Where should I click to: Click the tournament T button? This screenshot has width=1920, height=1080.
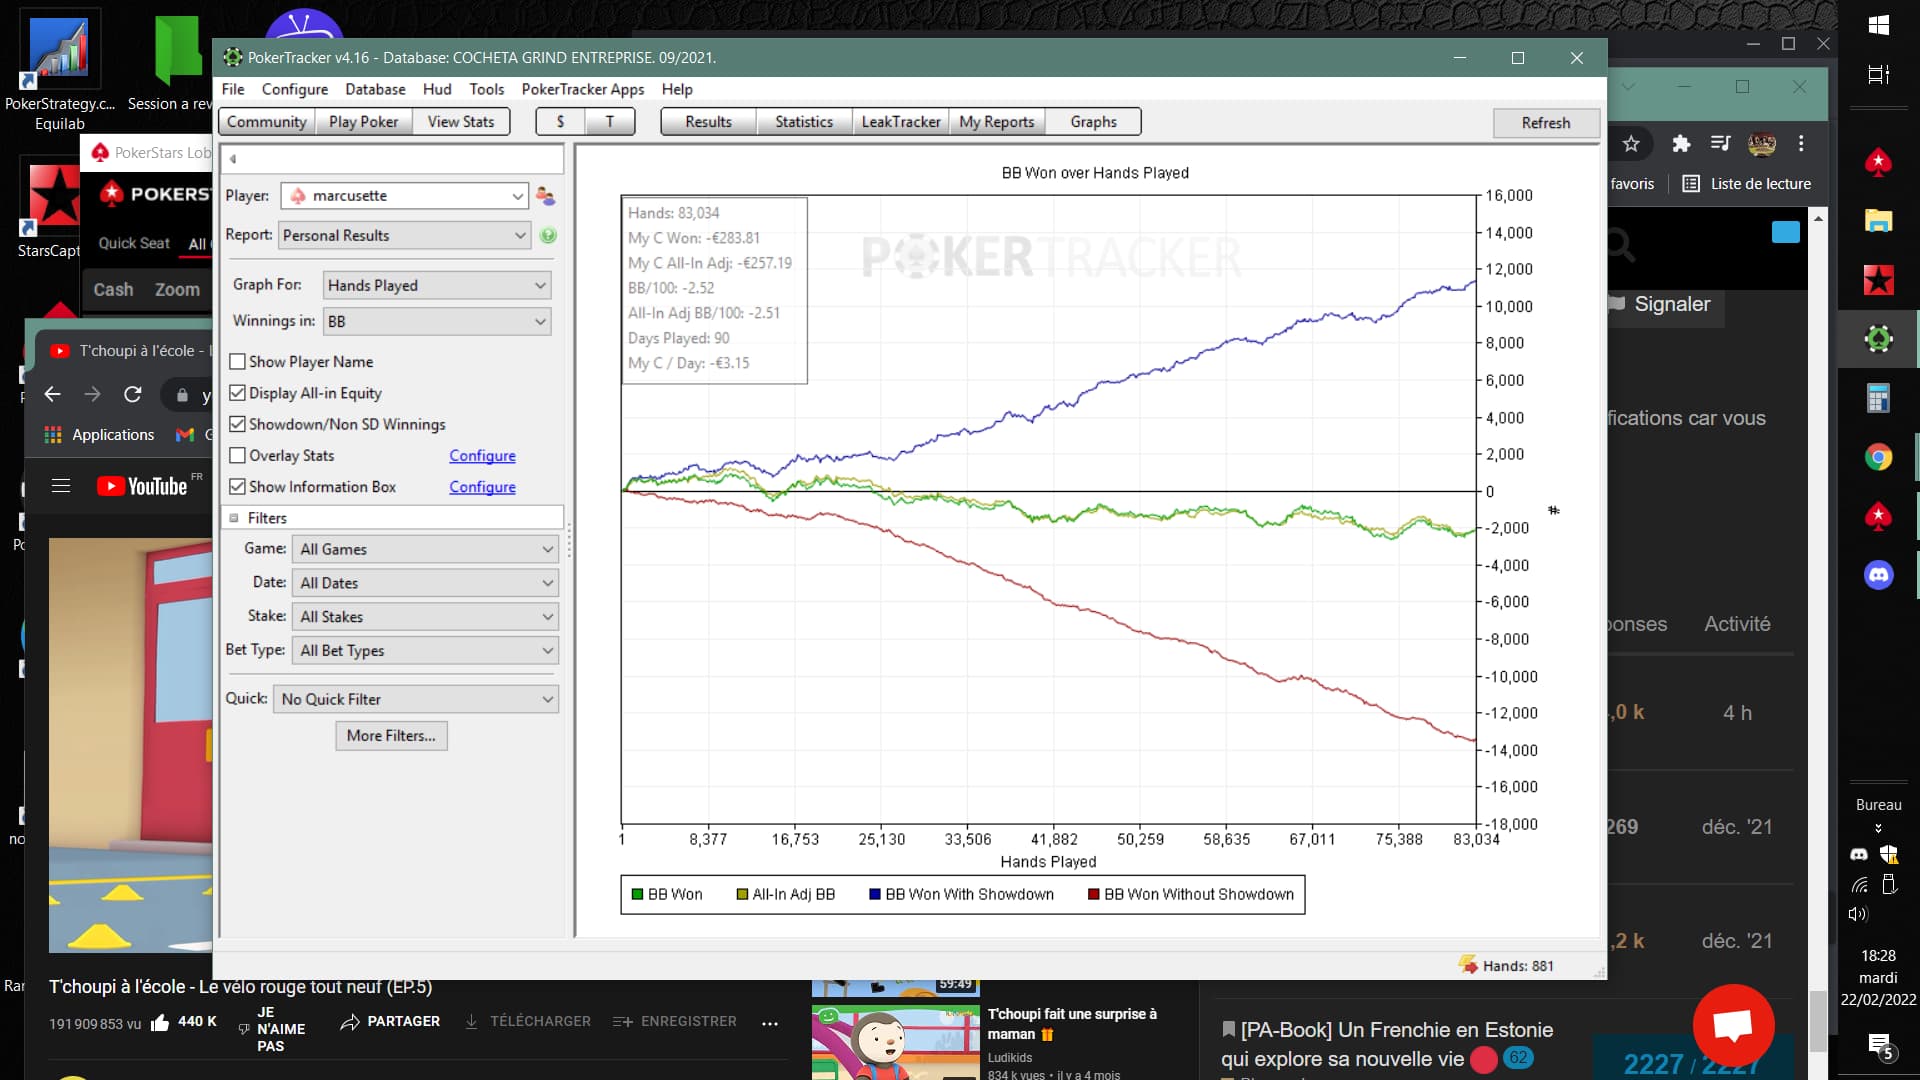[x=610, y=122]
